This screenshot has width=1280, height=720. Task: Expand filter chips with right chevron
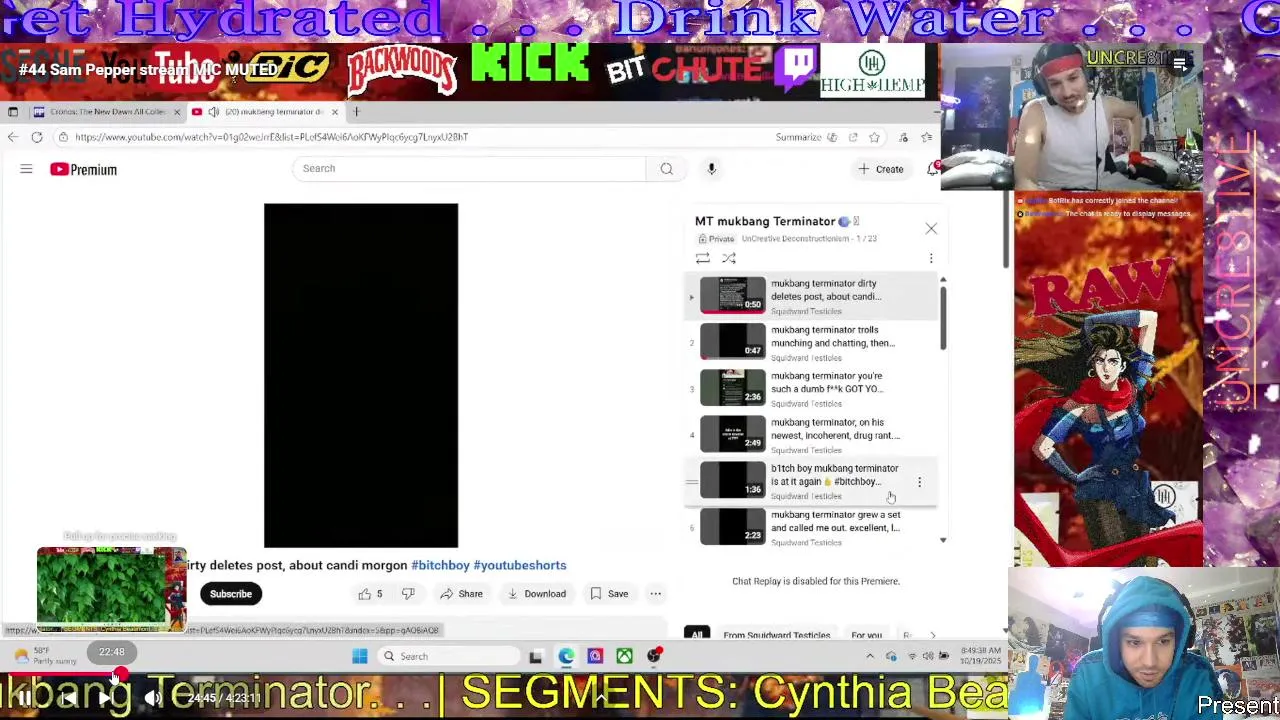[932, 635]
